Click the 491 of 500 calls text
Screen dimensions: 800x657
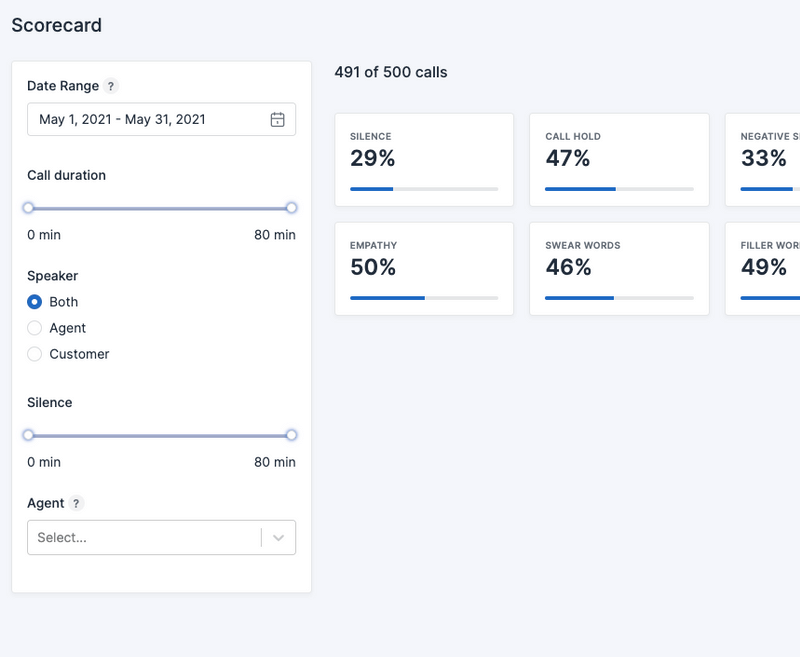point(391,73)
